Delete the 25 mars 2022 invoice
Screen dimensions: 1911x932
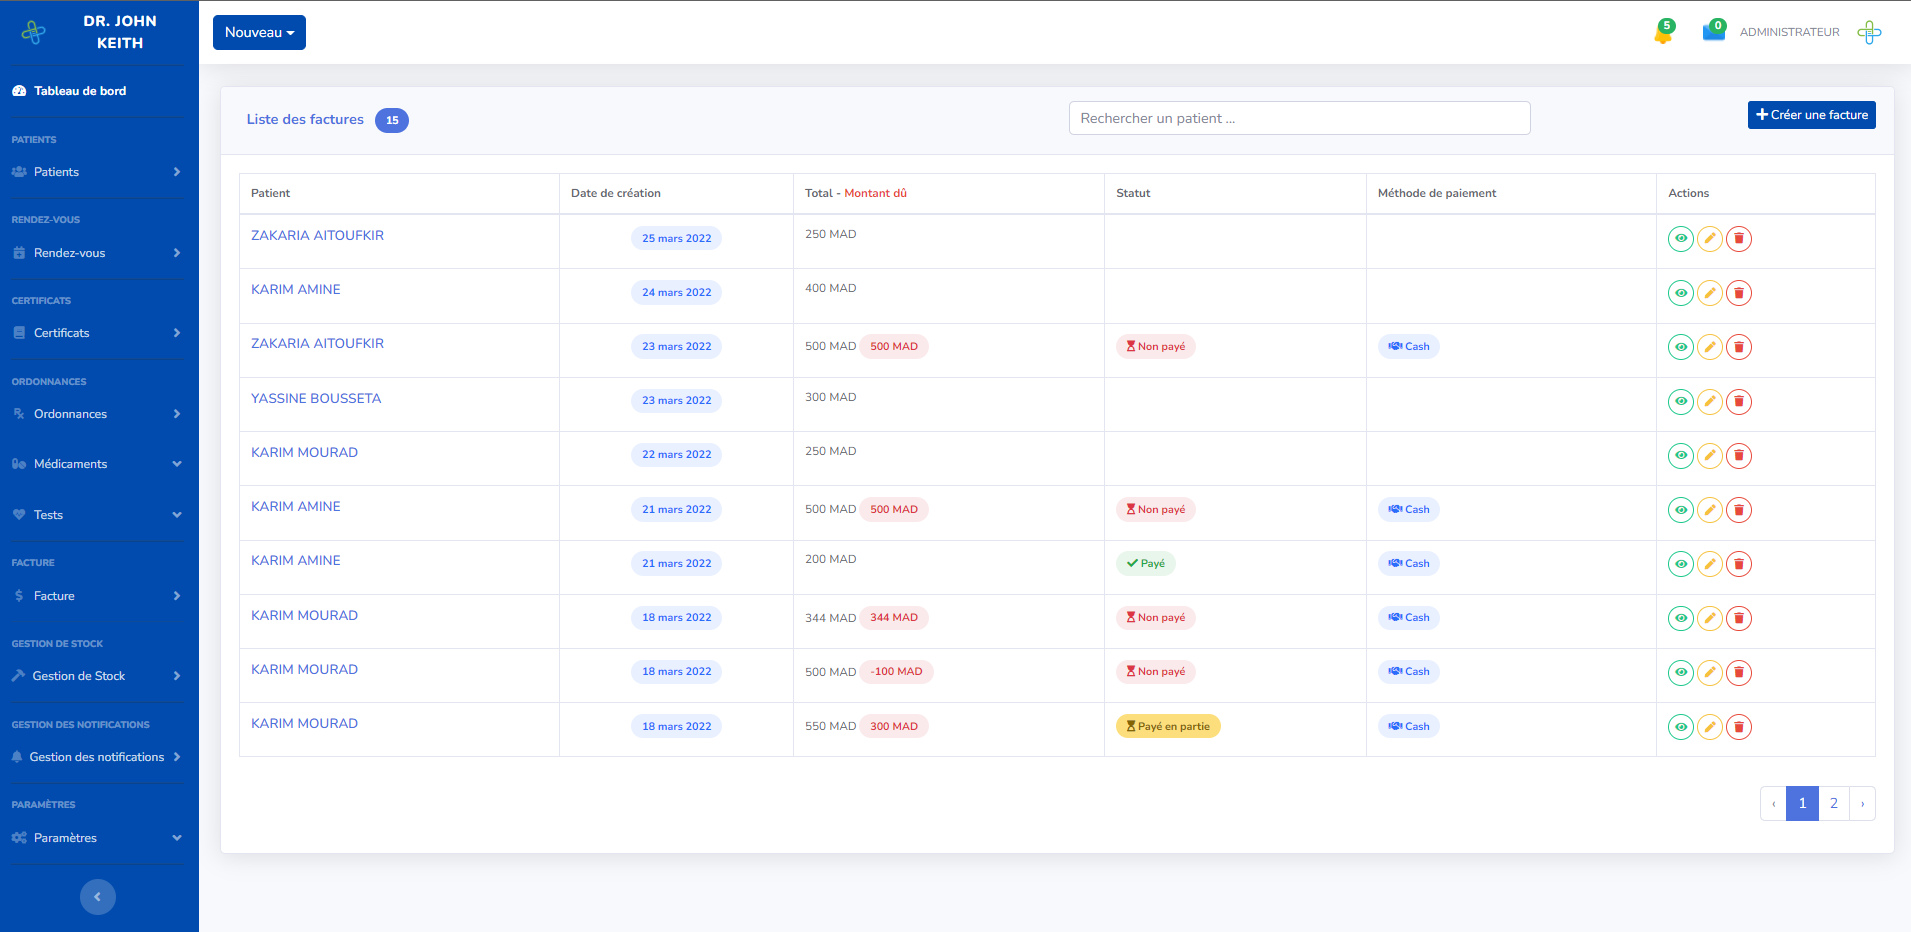click(x=1739, y=239)
